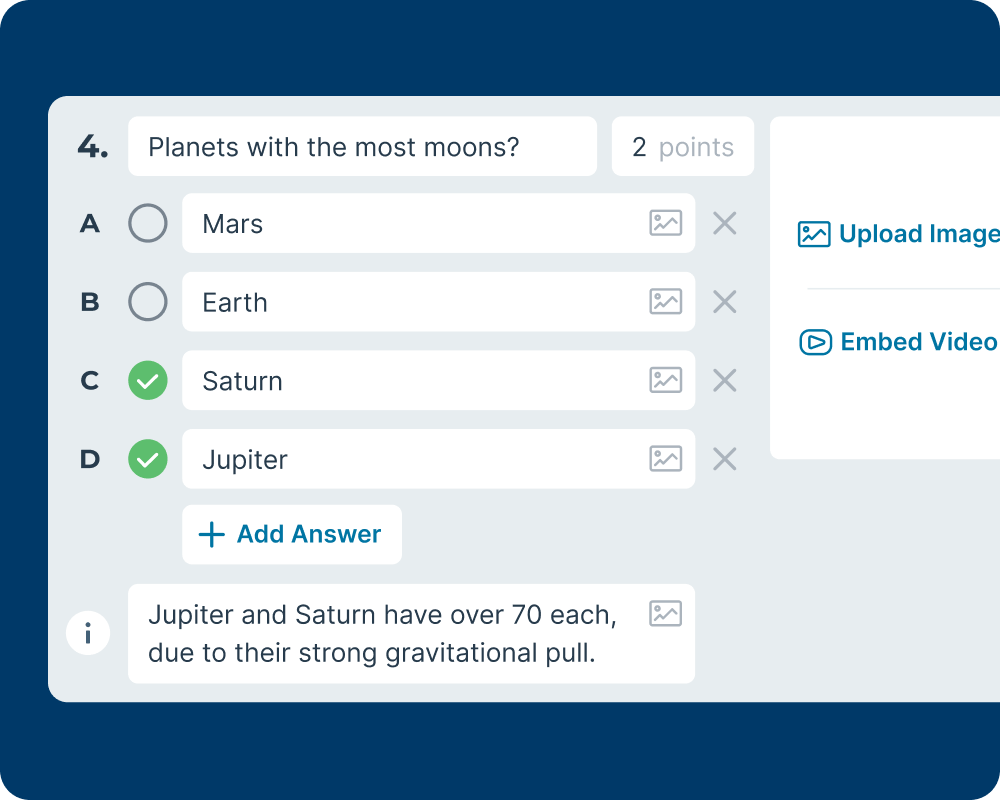Edit the question text field
This screenshot has width=1000, height=800.
pos(362,147)
